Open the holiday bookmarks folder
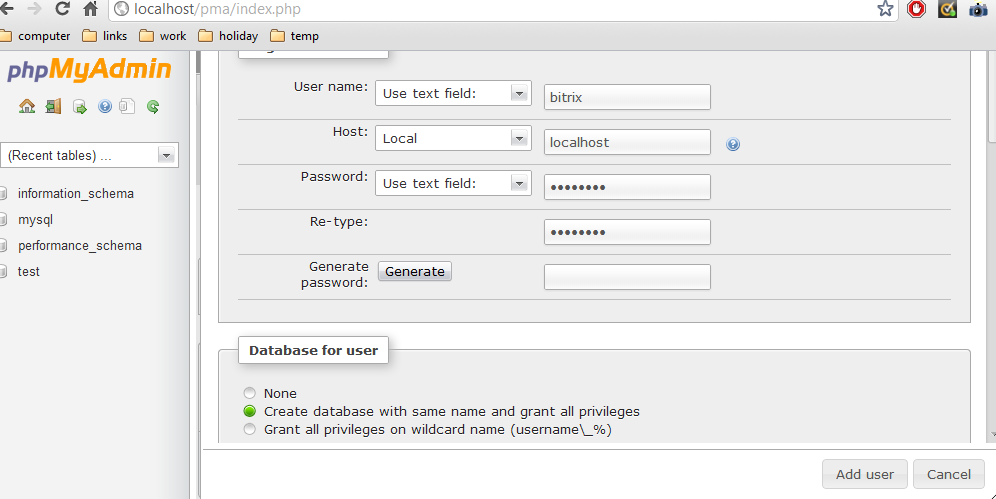996x499 pixels. point(229,36)
